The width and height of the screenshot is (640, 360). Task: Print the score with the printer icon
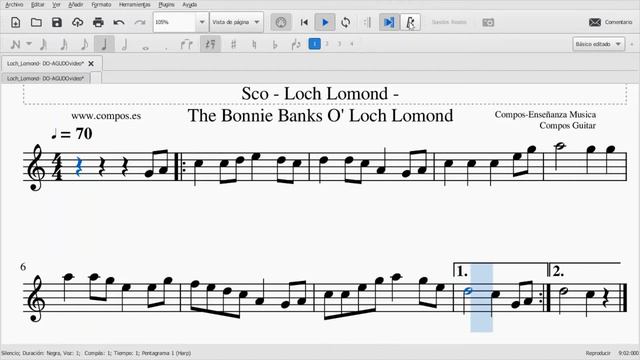(x=98, y=22)
